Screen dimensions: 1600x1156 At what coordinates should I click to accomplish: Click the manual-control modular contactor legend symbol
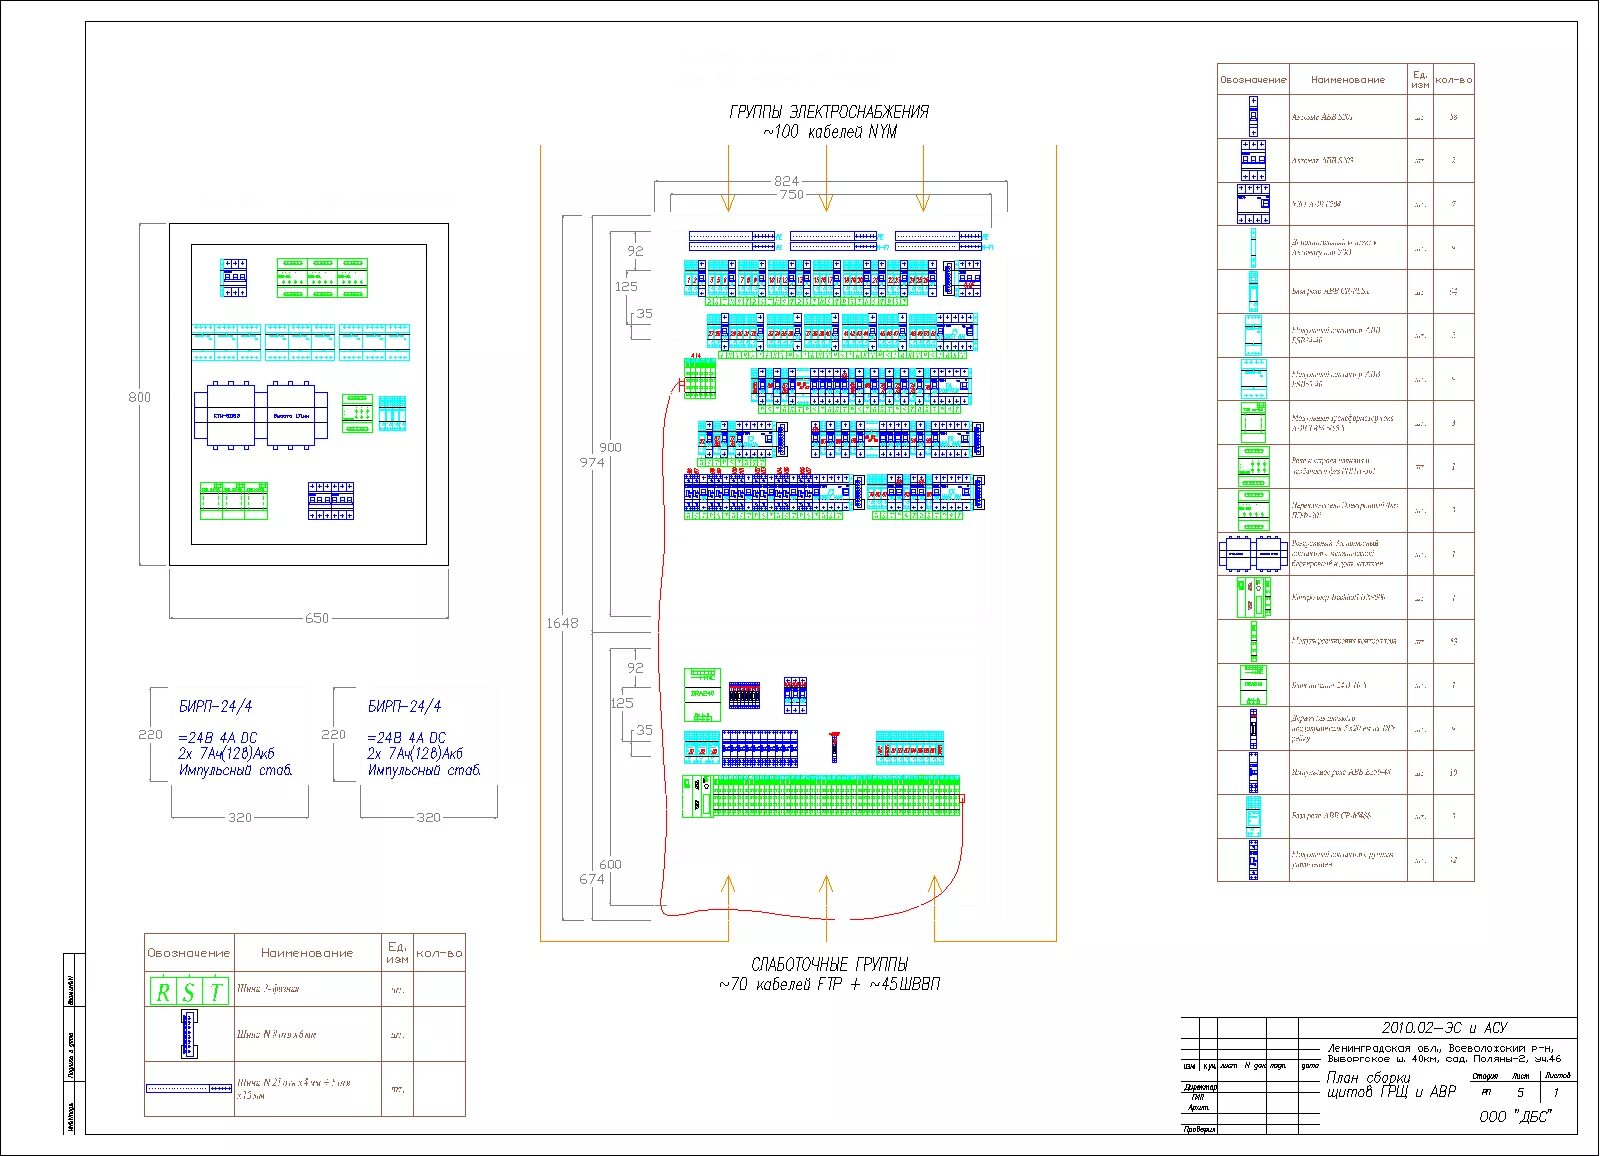[x=1253, y=860]
